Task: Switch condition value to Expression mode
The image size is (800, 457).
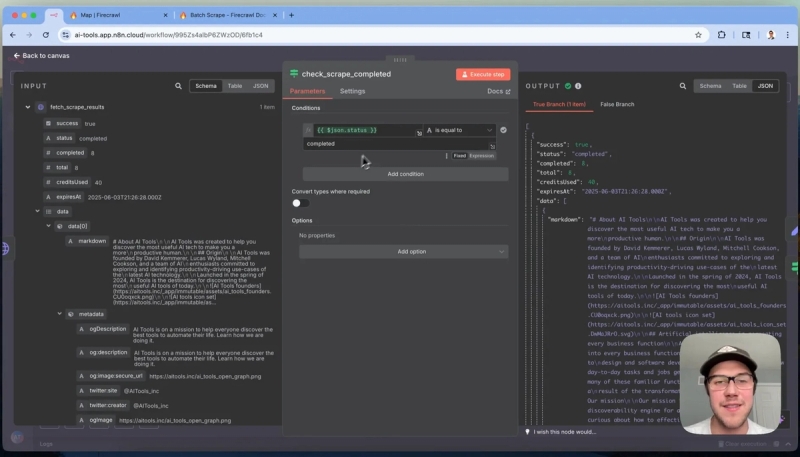Action: click(x=482, y=156)
